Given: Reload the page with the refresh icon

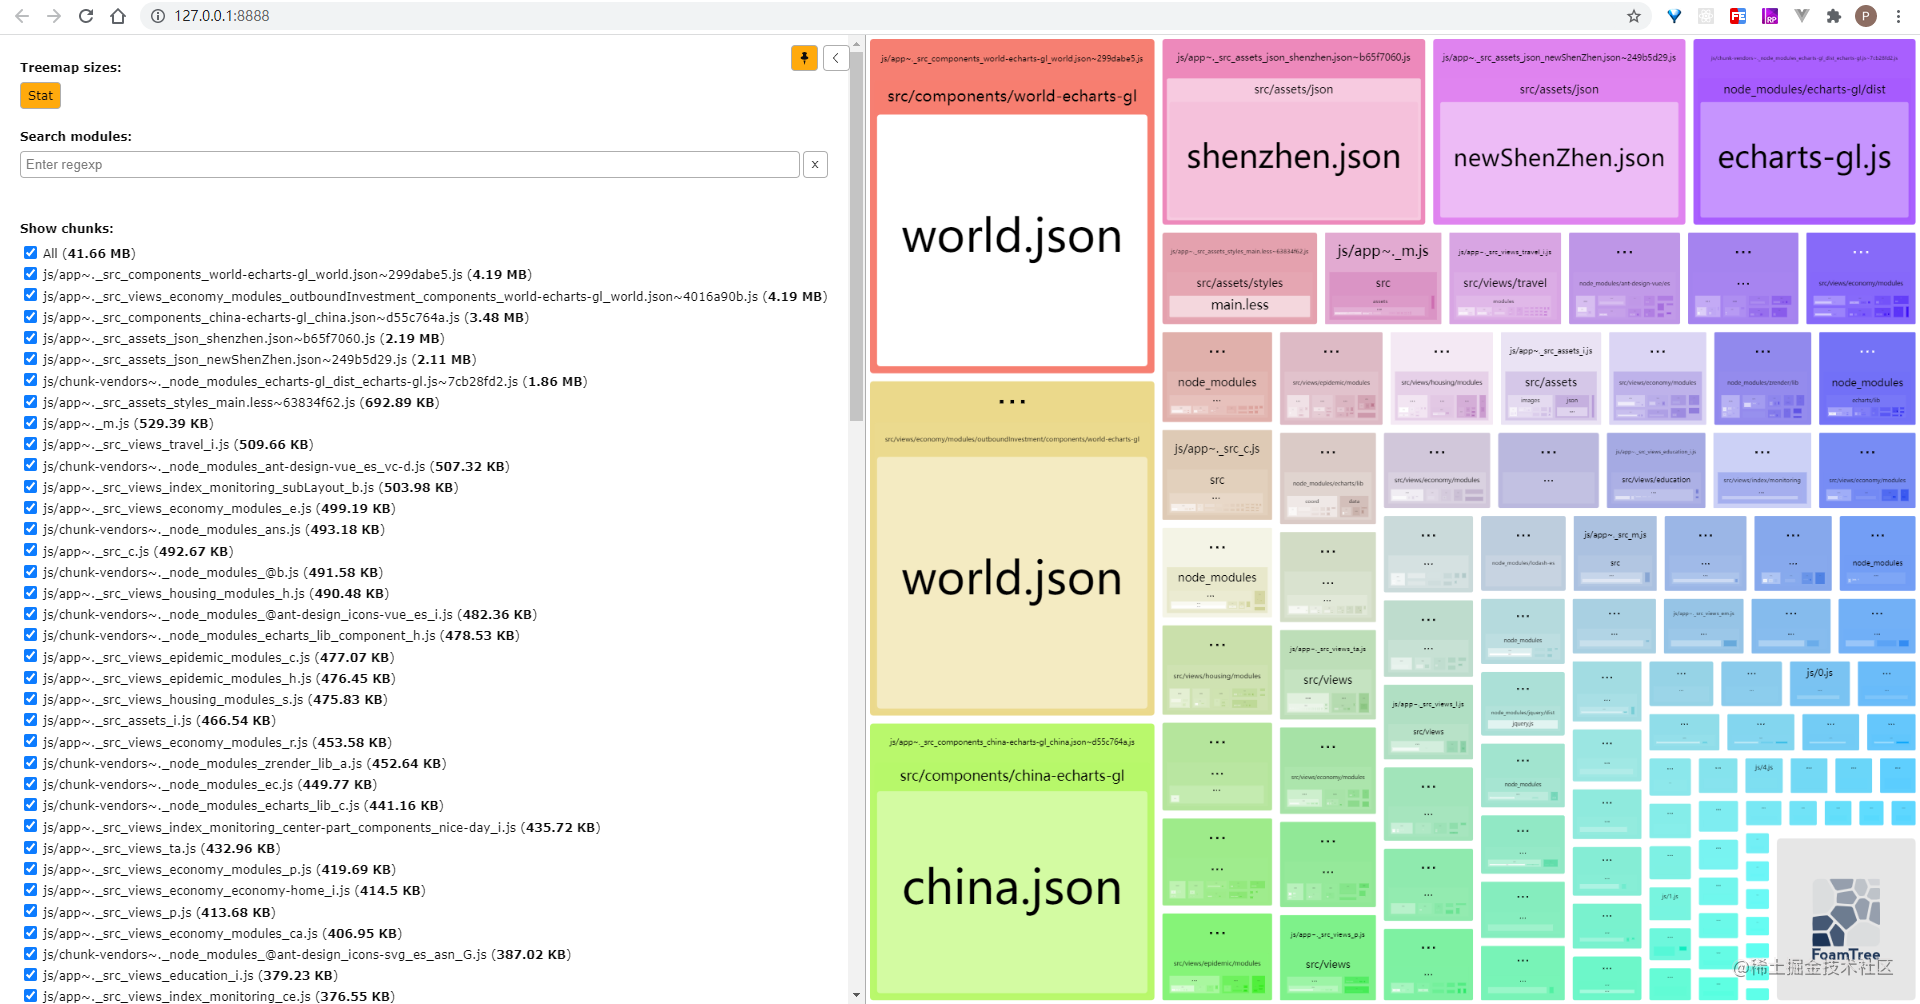Looking at the screenshot, I should tap(85, 16).
